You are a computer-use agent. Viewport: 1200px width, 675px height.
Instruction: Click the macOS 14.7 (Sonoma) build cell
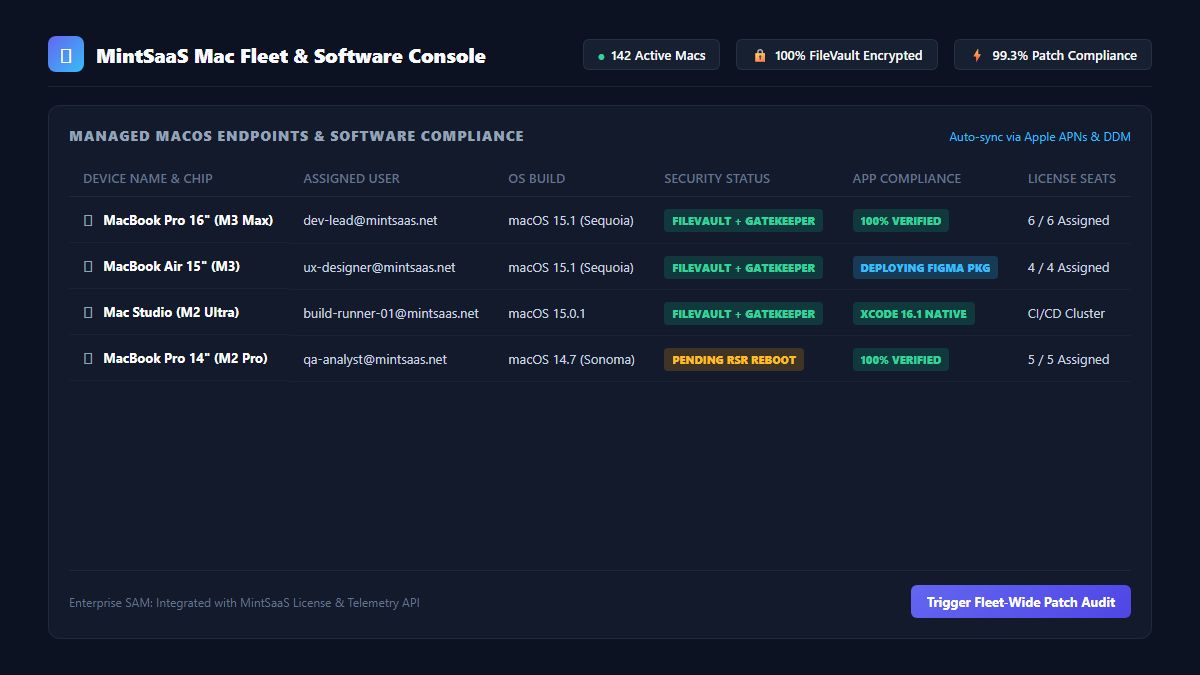(x=571, y=359)
